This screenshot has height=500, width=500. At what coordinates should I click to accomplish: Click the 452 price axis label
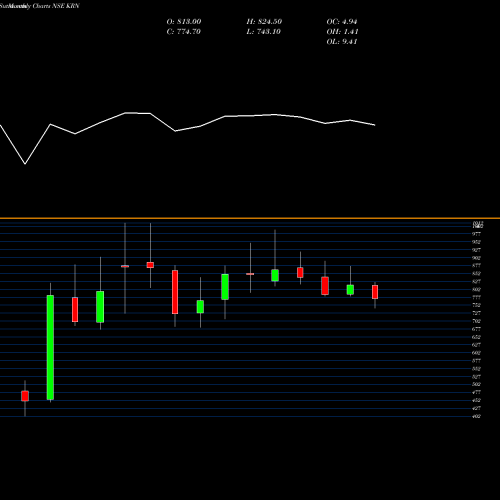click(x=476, y=400)
